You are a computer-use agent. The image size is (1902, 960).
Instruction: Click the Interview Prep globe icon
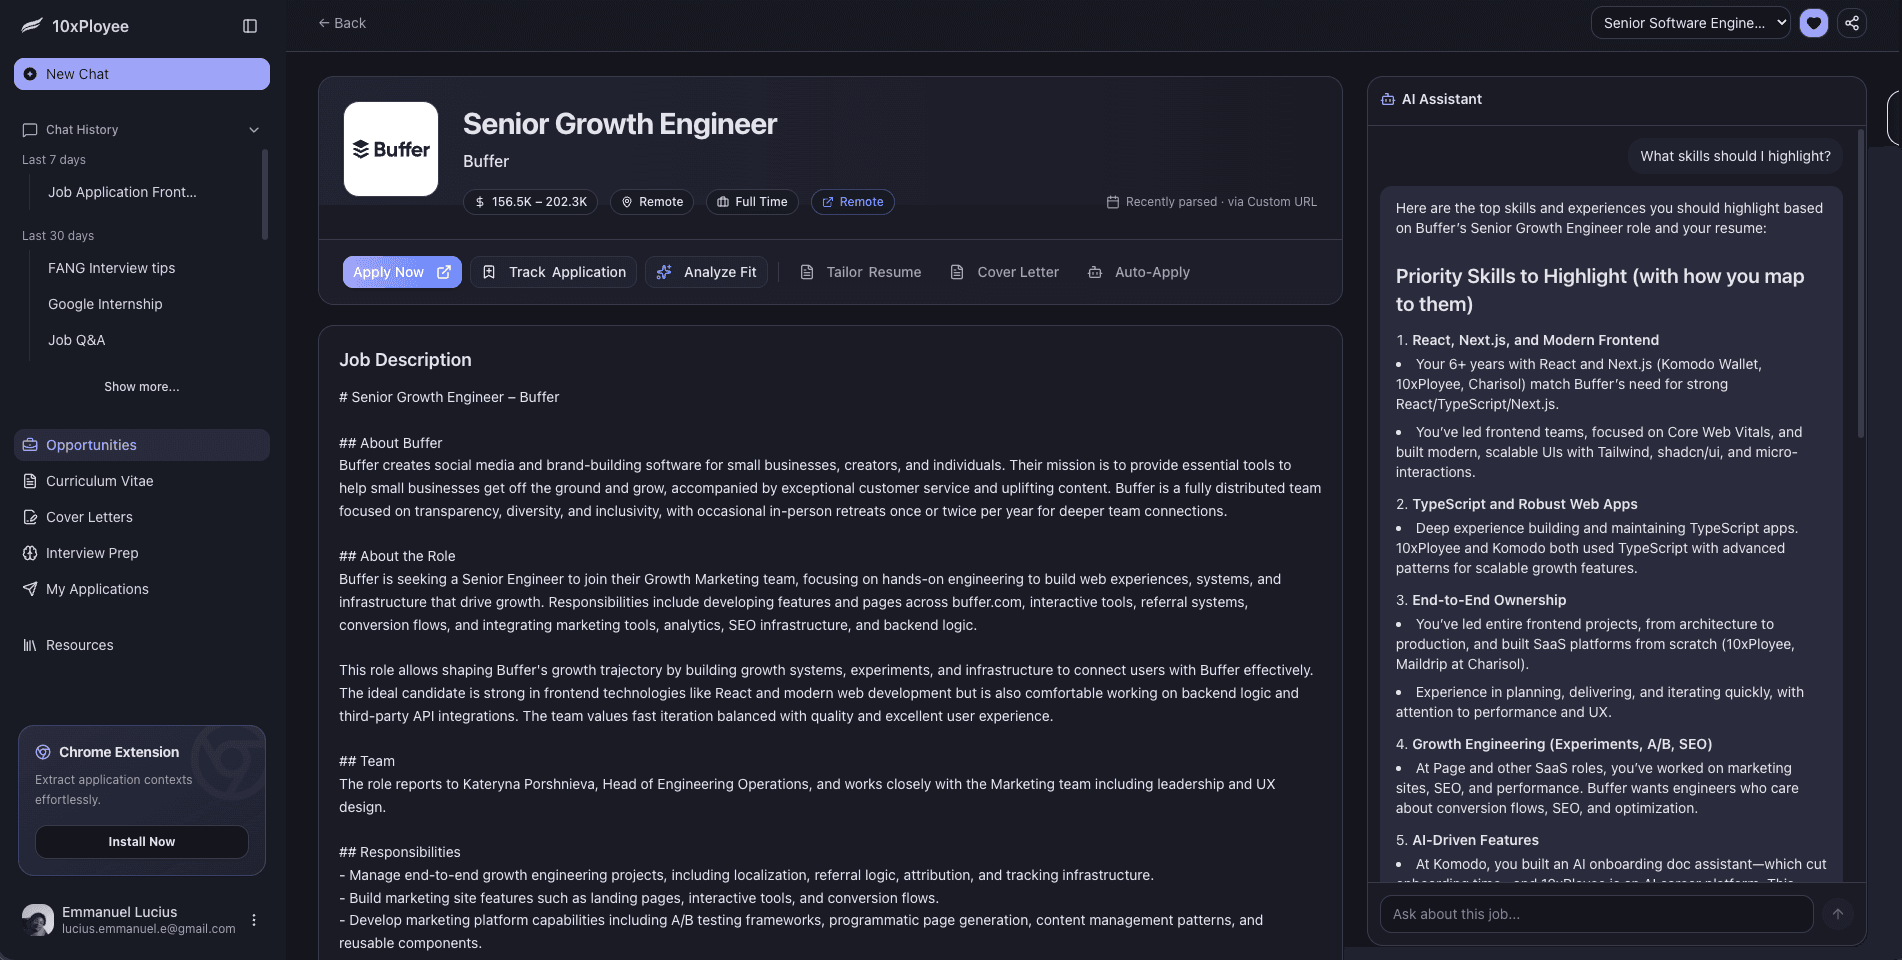click(30, 553)
